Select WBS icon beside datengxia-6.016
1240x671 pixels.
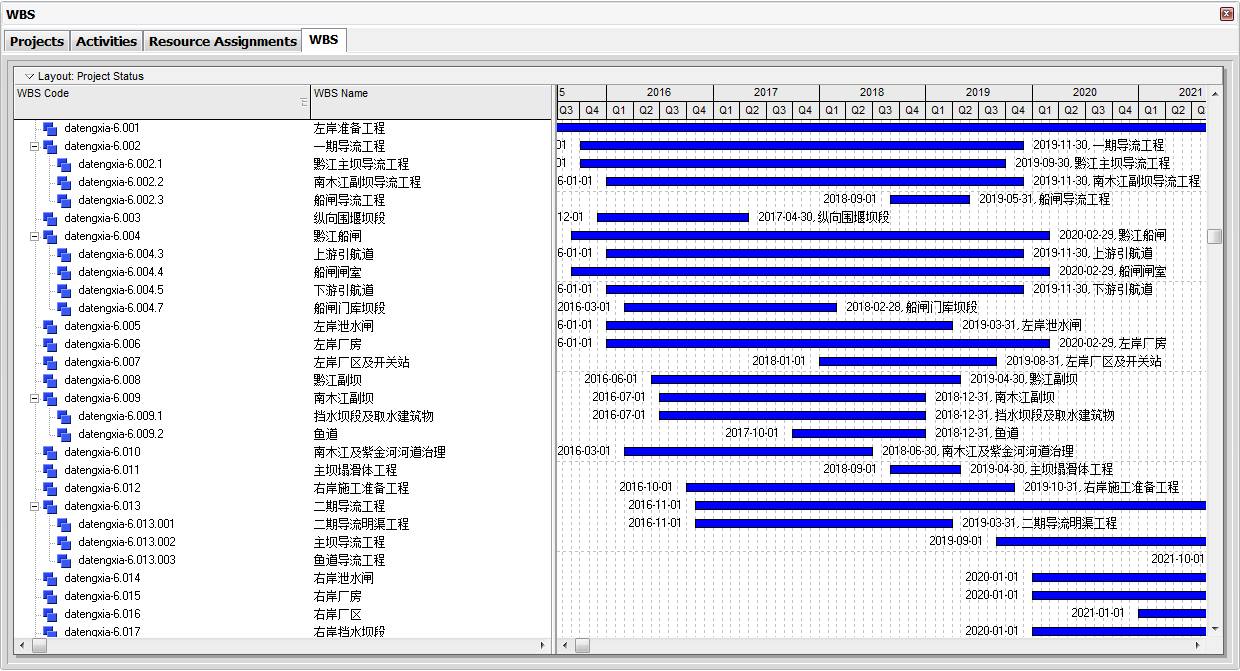pyautogui.click(x=50, y=614)
